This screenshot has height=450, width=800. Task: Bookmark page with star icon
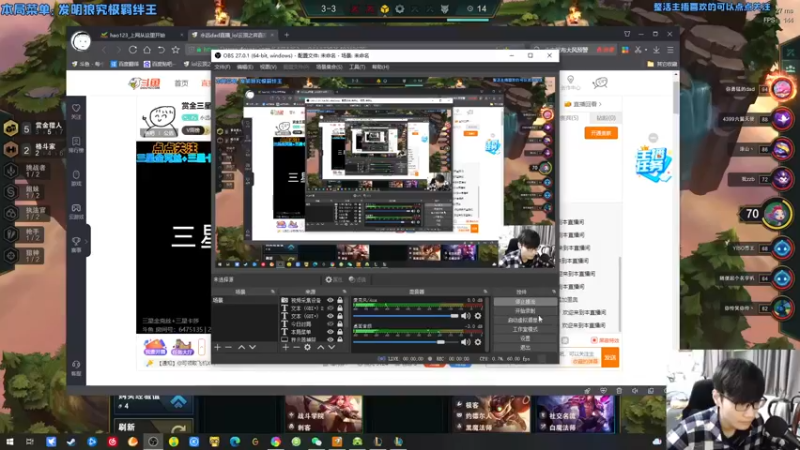(176, 50)
